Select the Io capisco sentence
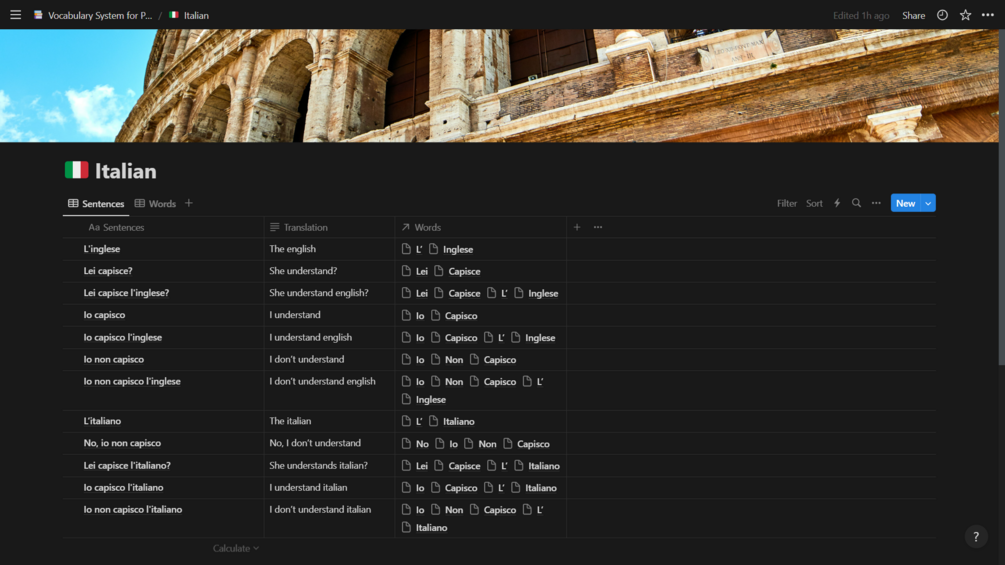 click(104, 315)
